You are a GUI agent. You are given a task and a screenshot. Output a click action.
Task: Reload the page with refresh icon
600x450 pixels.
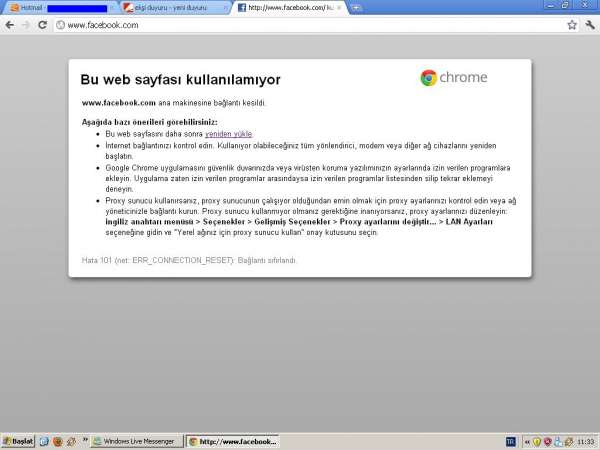pyautogui.click(x=42, y=25)
